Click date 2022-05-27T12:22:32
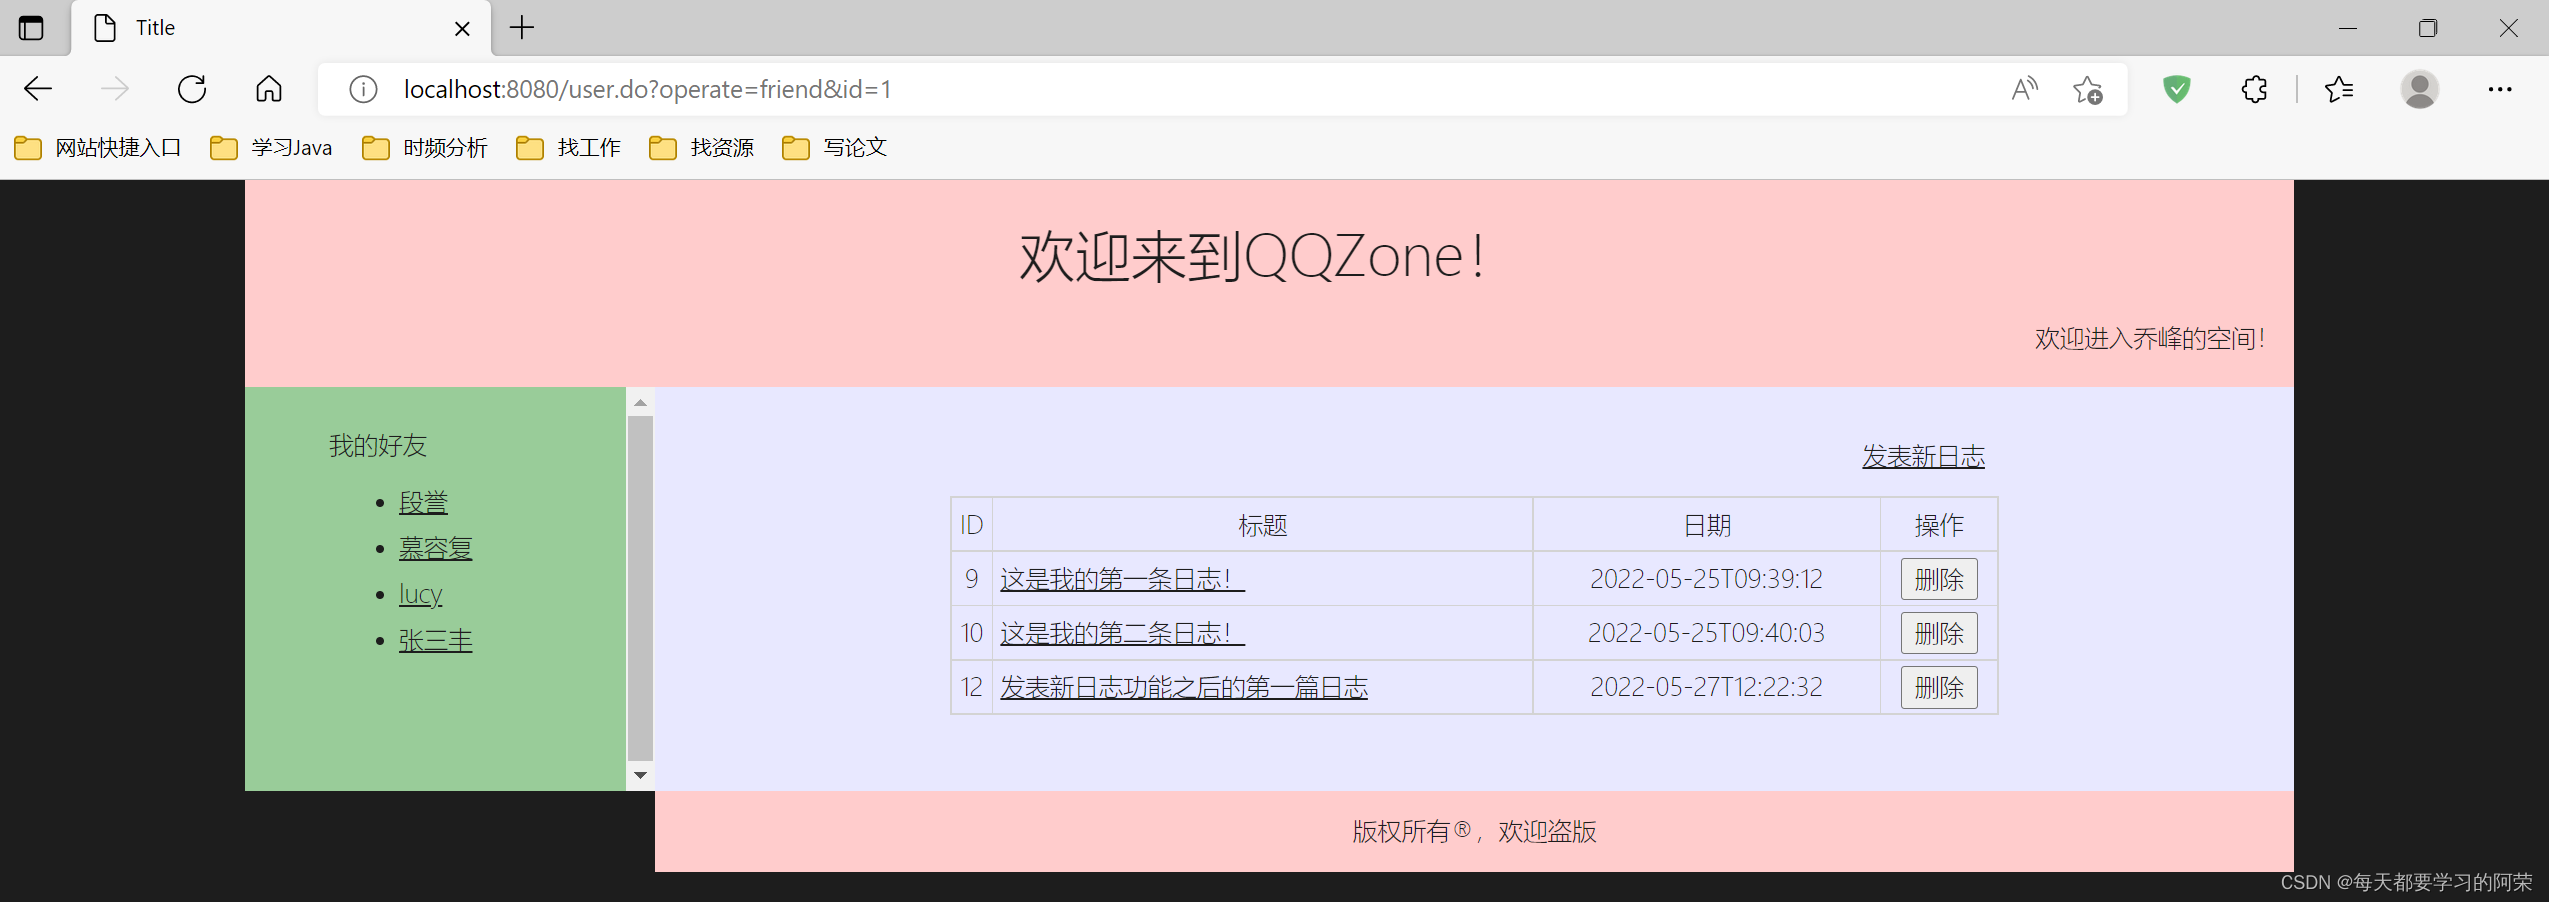2549x902 pixels. (x=1706, y=687)
